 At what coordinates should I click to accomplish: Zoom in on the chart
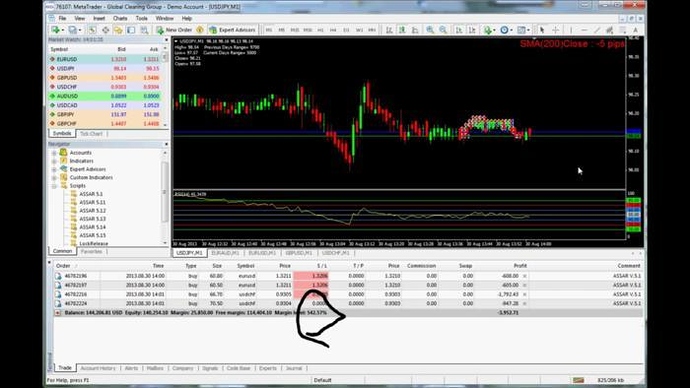point(430,30)
